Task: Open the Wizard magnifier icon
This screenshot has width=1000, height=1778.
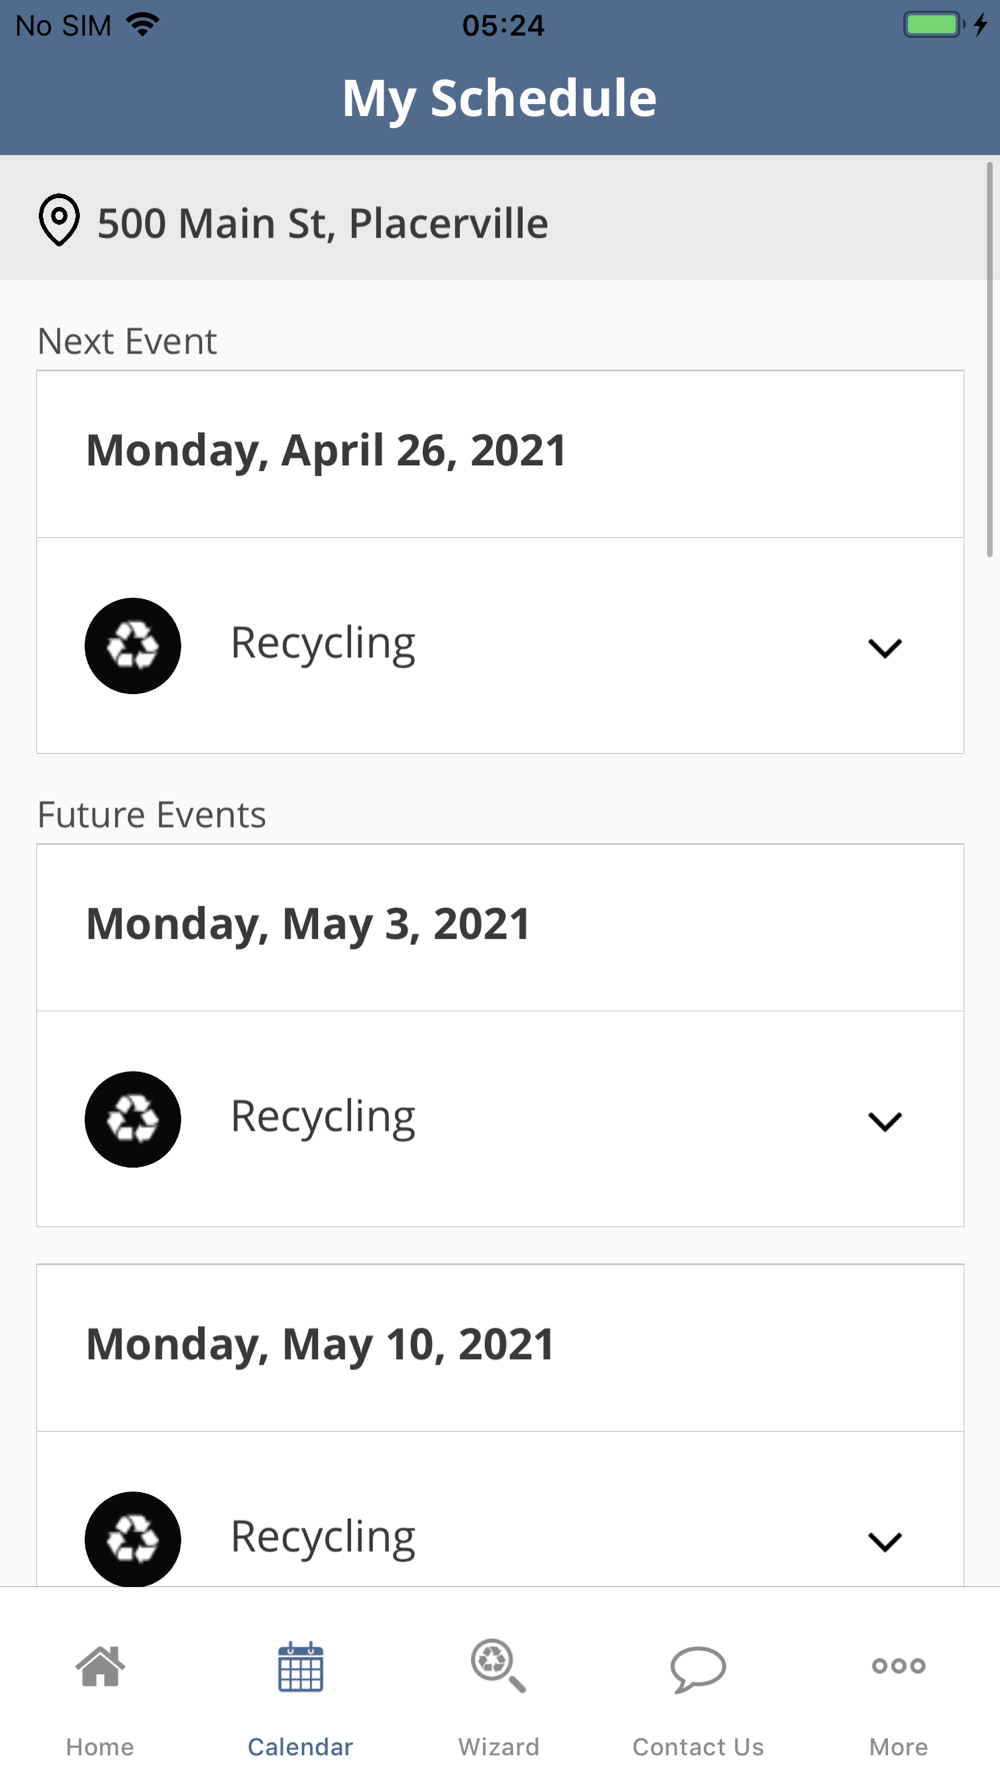Action: 498,1667
